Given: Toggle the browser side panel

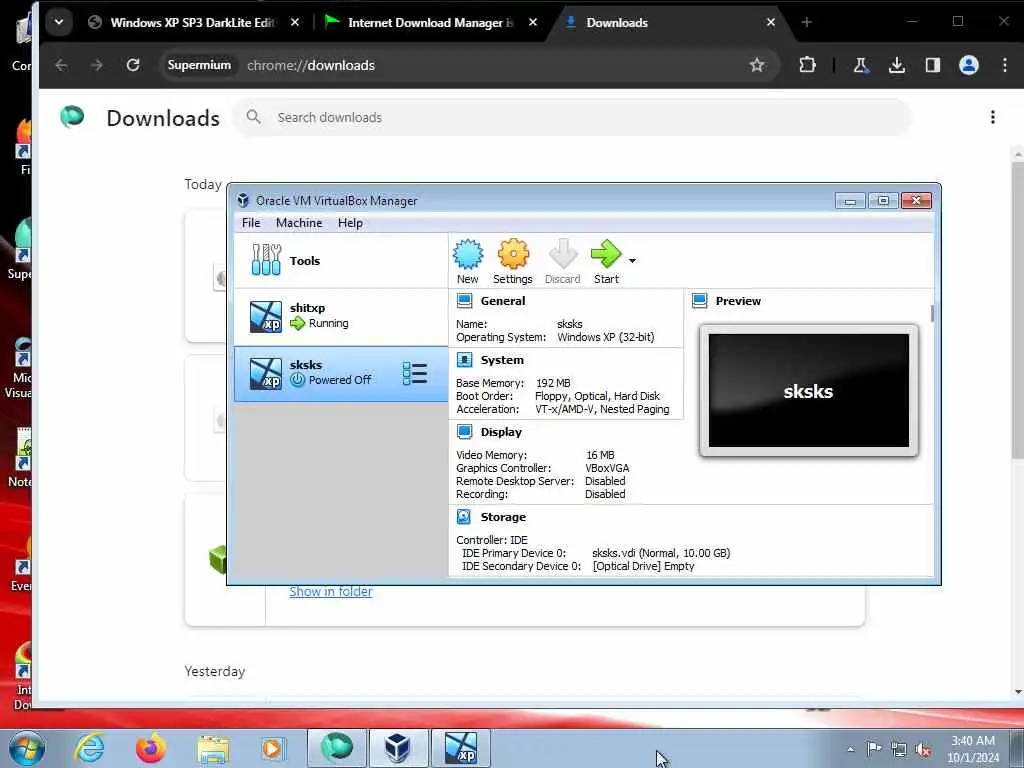Looking at the screenshot, I should [x=933, y=65].
